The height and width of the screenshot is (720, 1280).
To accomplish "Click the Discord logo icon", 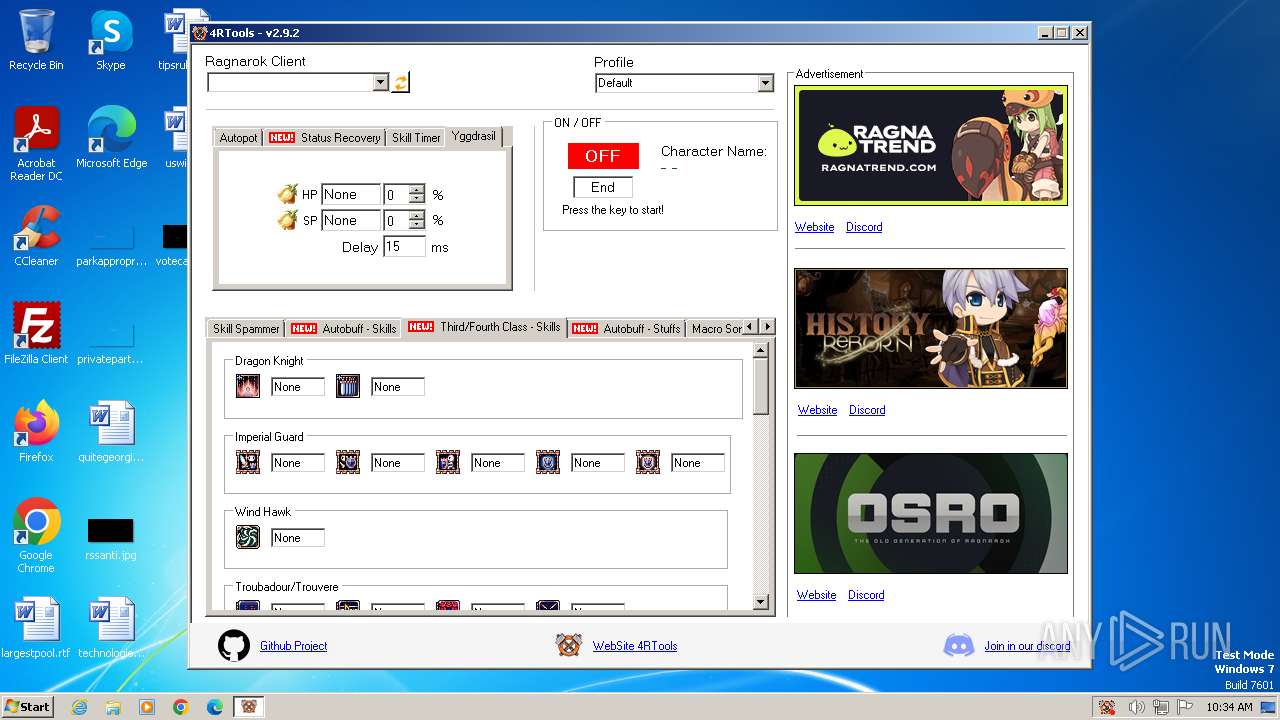I will pyautogui.click(x=958, y=646).
